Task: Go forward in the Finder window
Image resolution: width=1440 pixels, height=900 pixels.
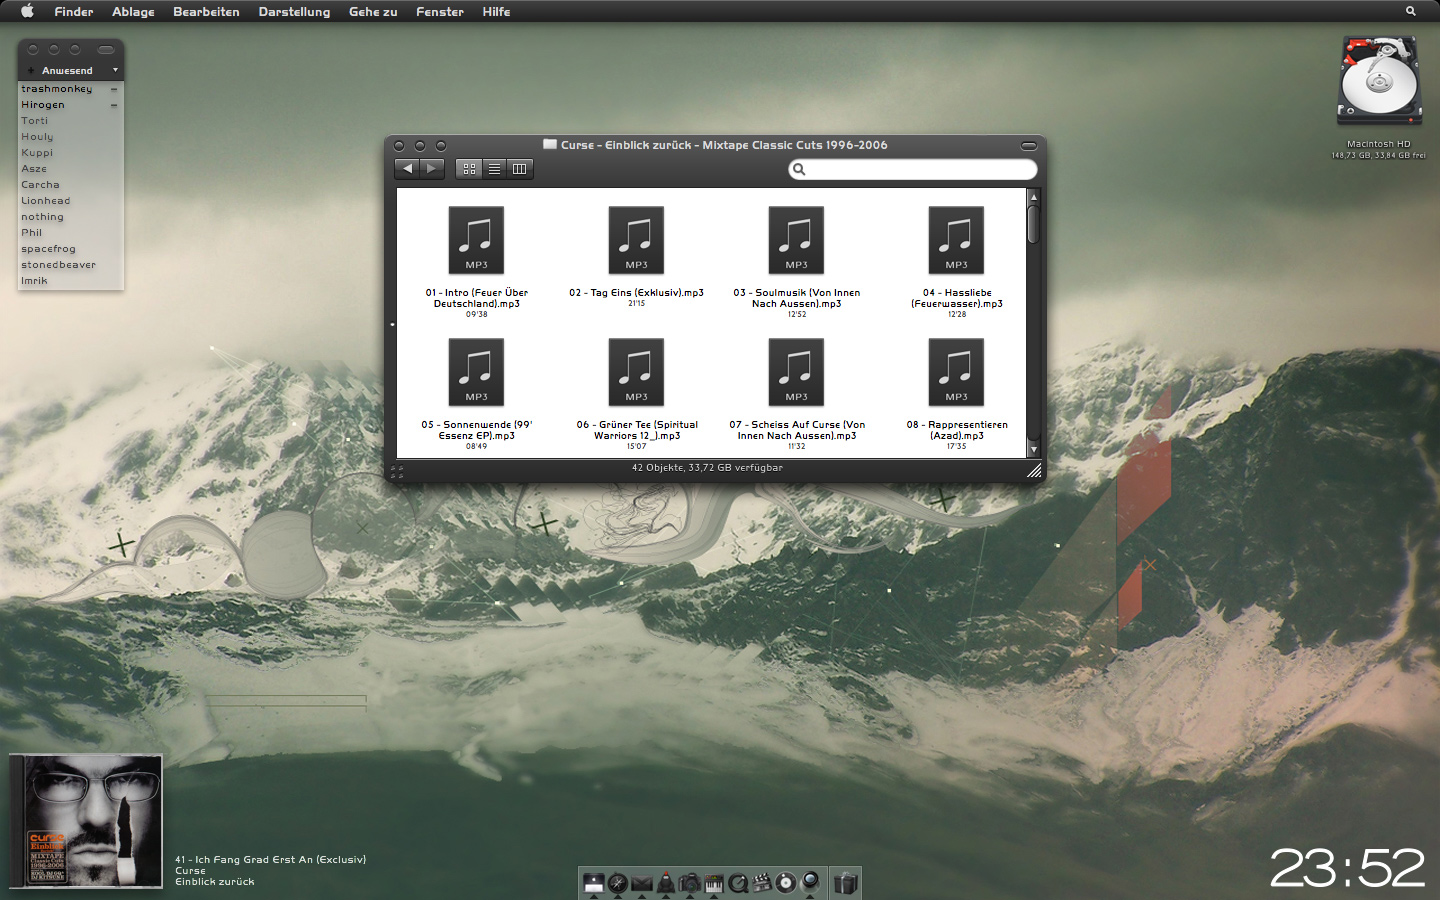Action: (432, 168)
